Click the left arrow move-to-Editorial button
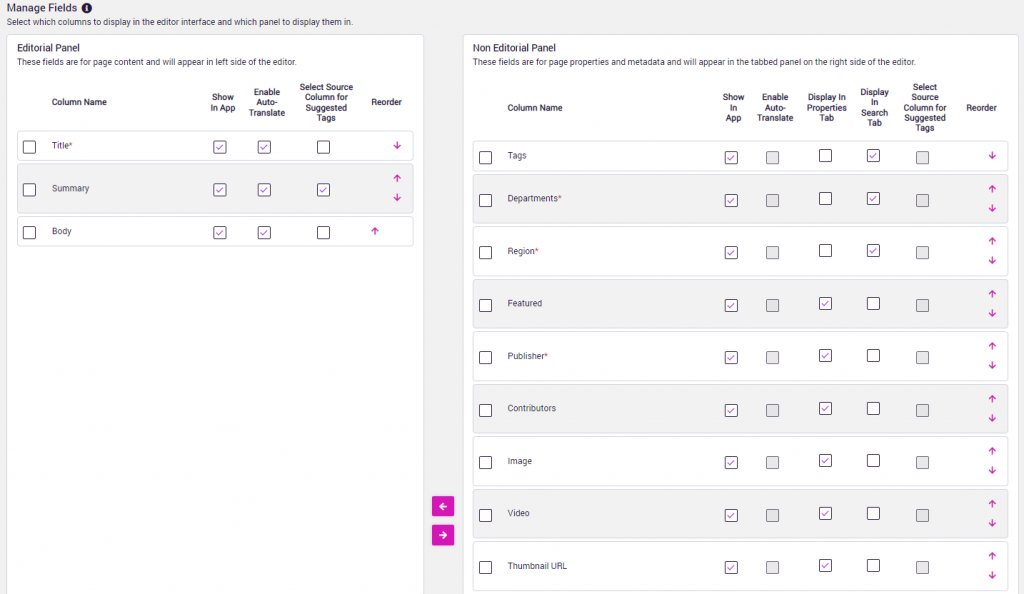 442,506
